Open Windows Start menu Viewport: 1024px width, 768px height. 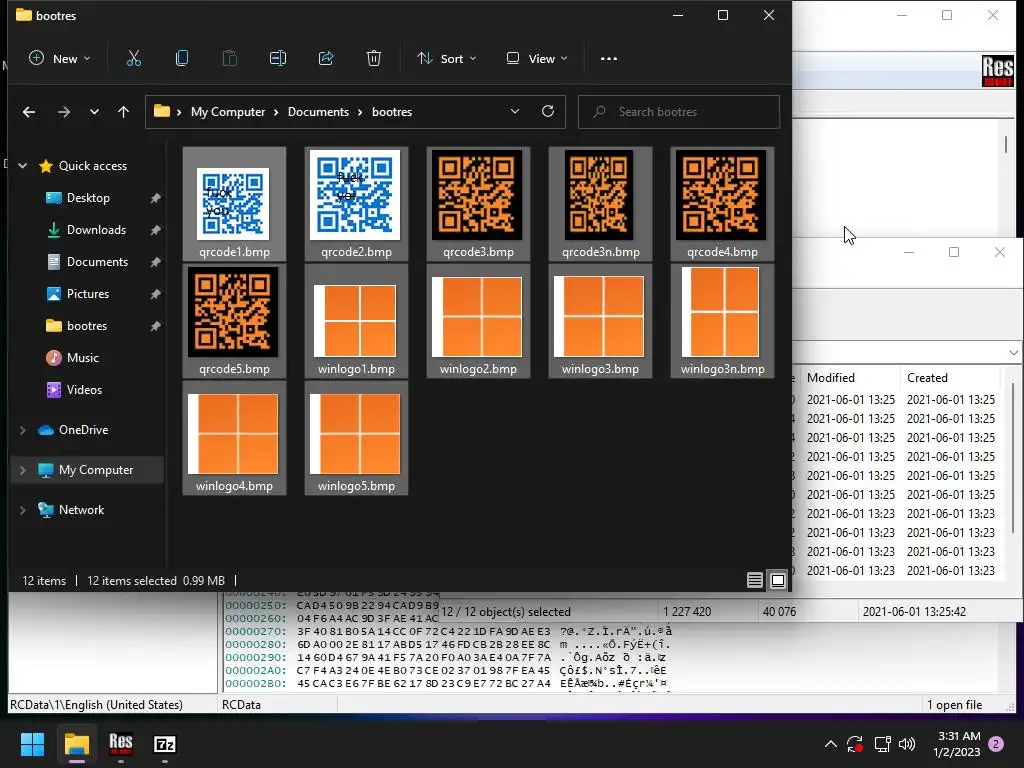(32, 744)
